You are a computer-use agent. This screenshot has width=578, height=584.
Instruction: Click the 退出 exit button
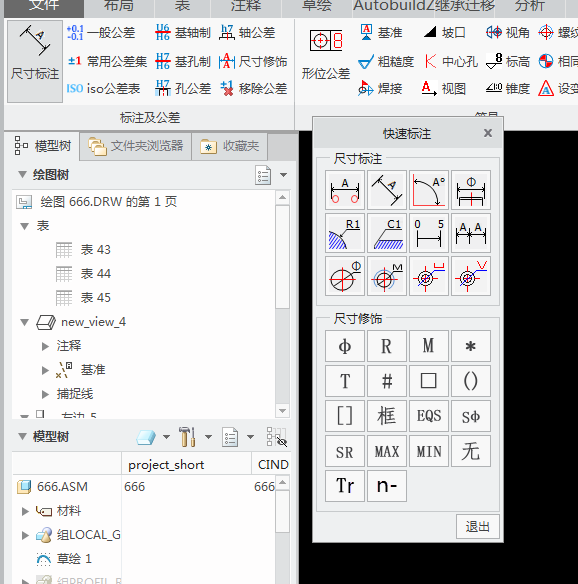click(x=477, y=527)
